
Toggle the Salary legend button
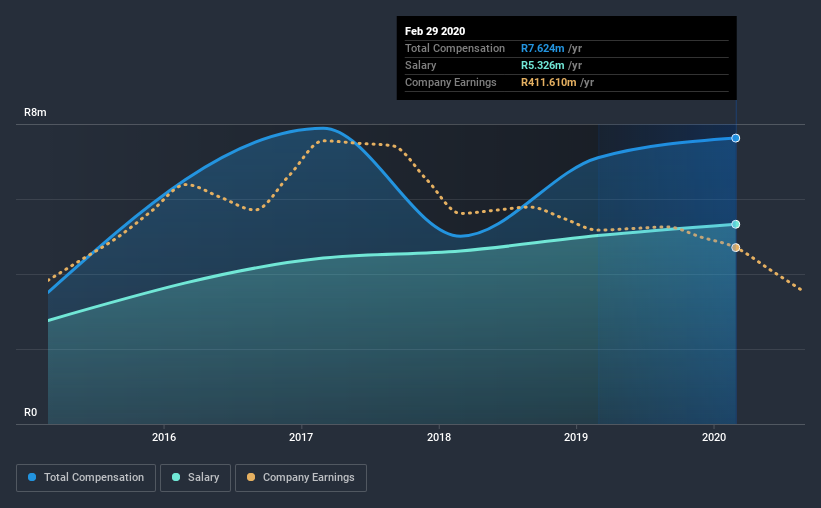coord(195,478)
